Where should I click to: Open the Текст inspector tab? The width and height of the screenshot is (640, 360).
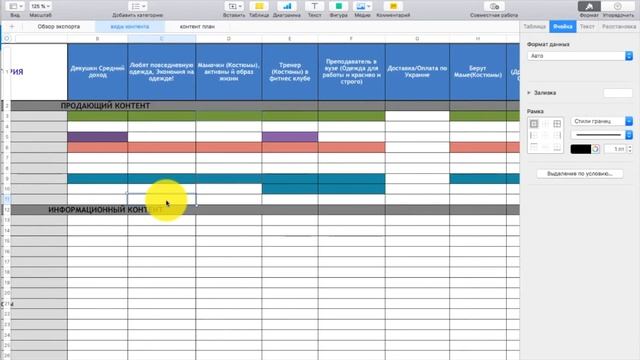(x=587, y=27)
